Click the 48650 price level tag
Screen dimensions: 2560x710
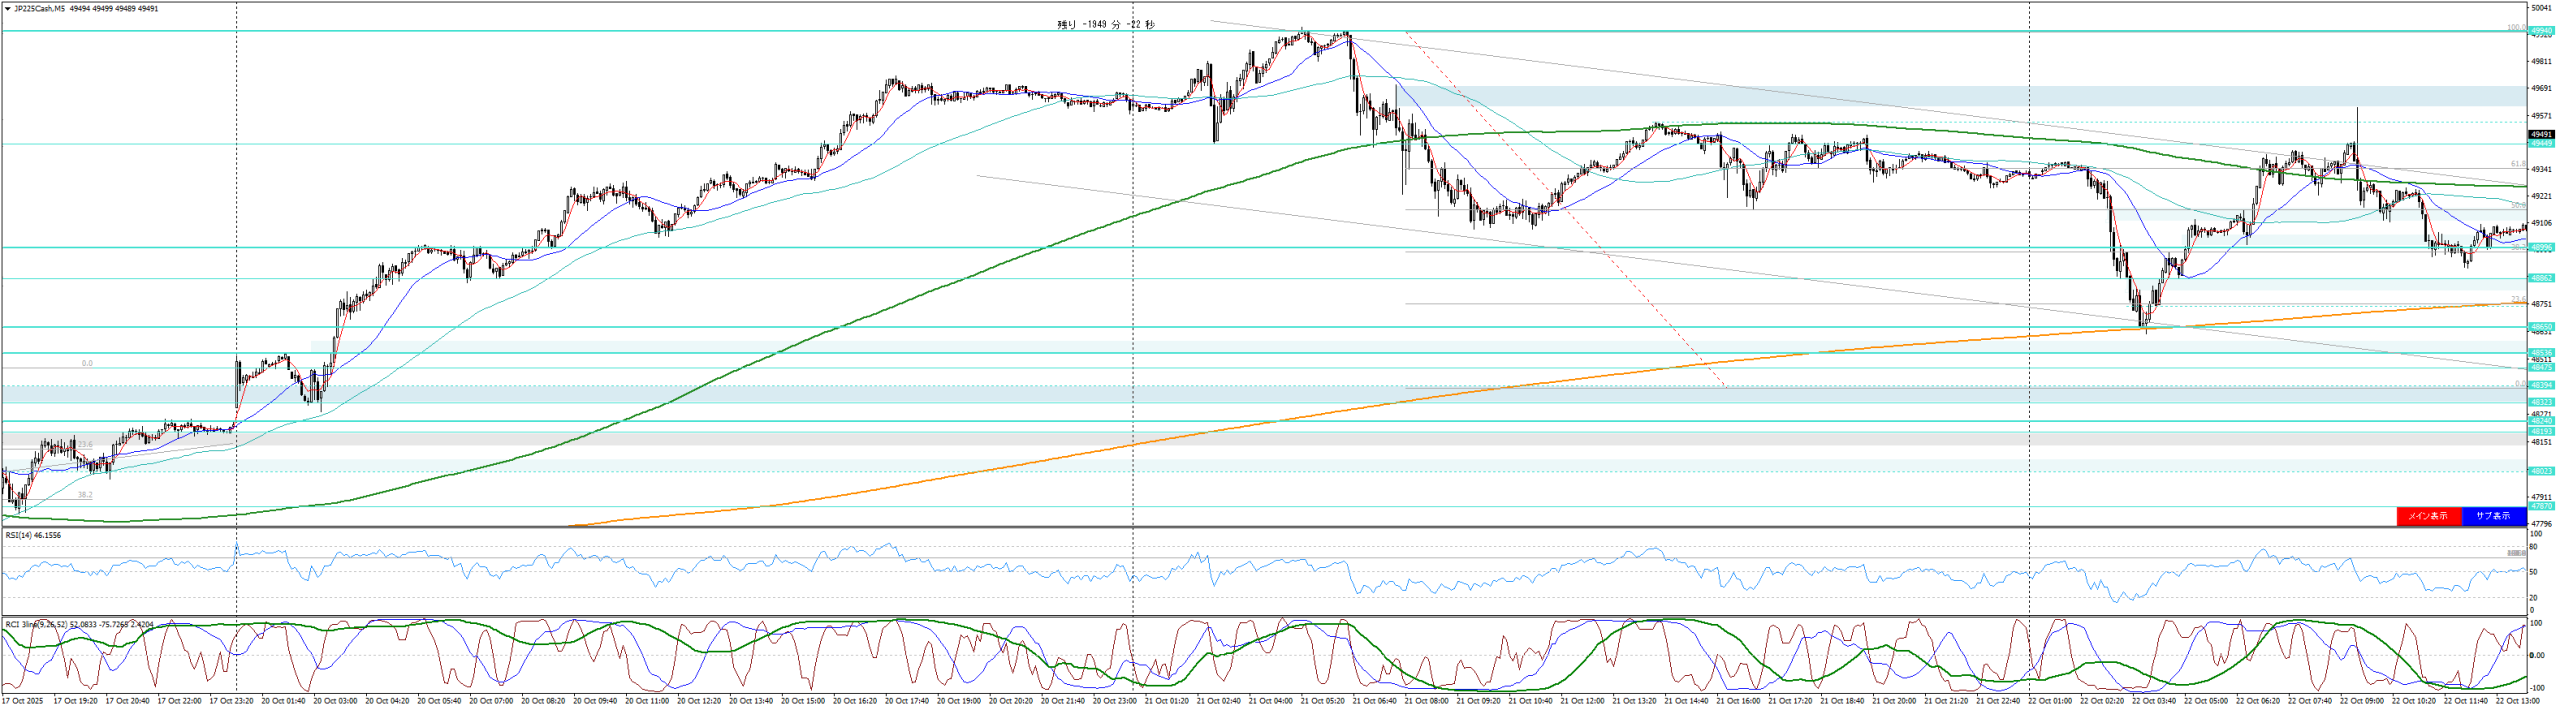(2541, 327)
